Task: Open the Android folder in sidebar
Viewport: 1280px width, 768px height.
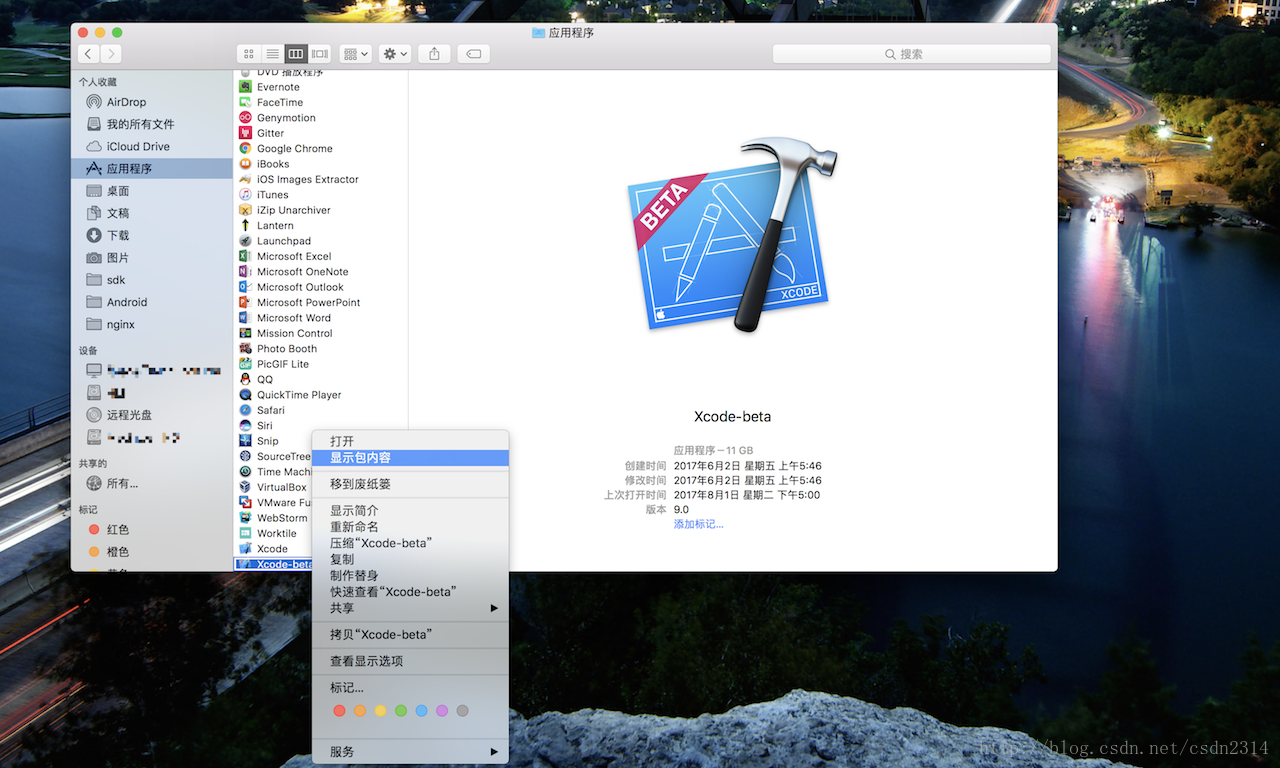Action: point(151,302)
